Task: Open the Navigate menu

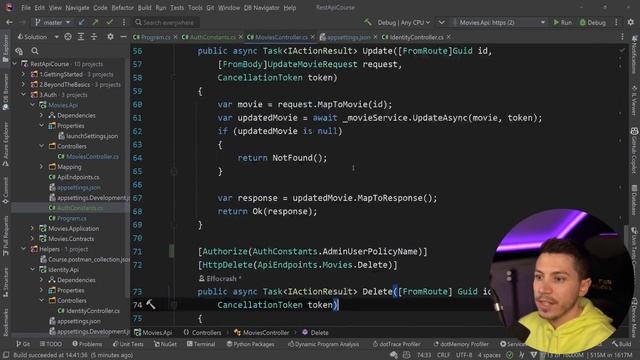Action: (77, 7)
